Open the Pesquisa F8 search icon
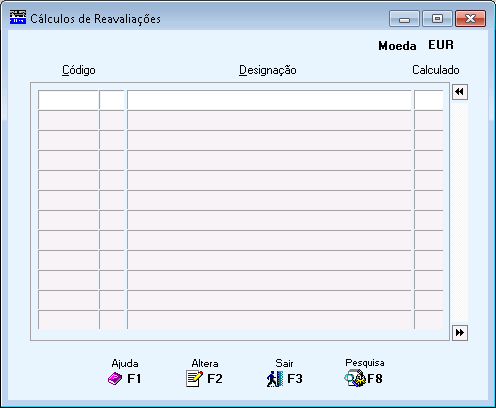This screenshot has height=408, width=496. coord(355,379)
